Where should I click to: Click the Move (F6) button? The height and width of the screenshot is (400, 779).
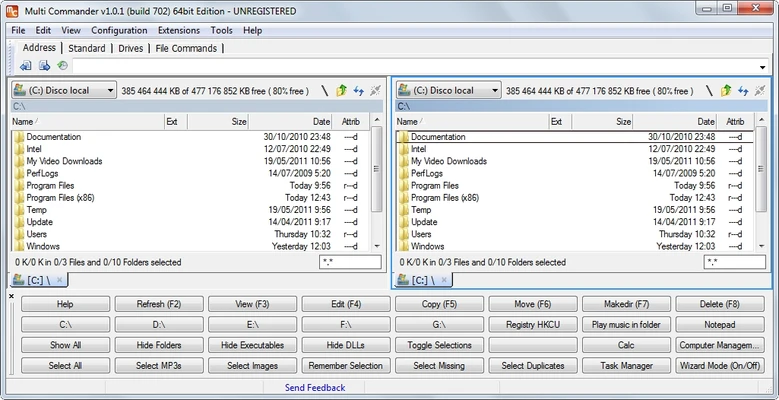533,304
